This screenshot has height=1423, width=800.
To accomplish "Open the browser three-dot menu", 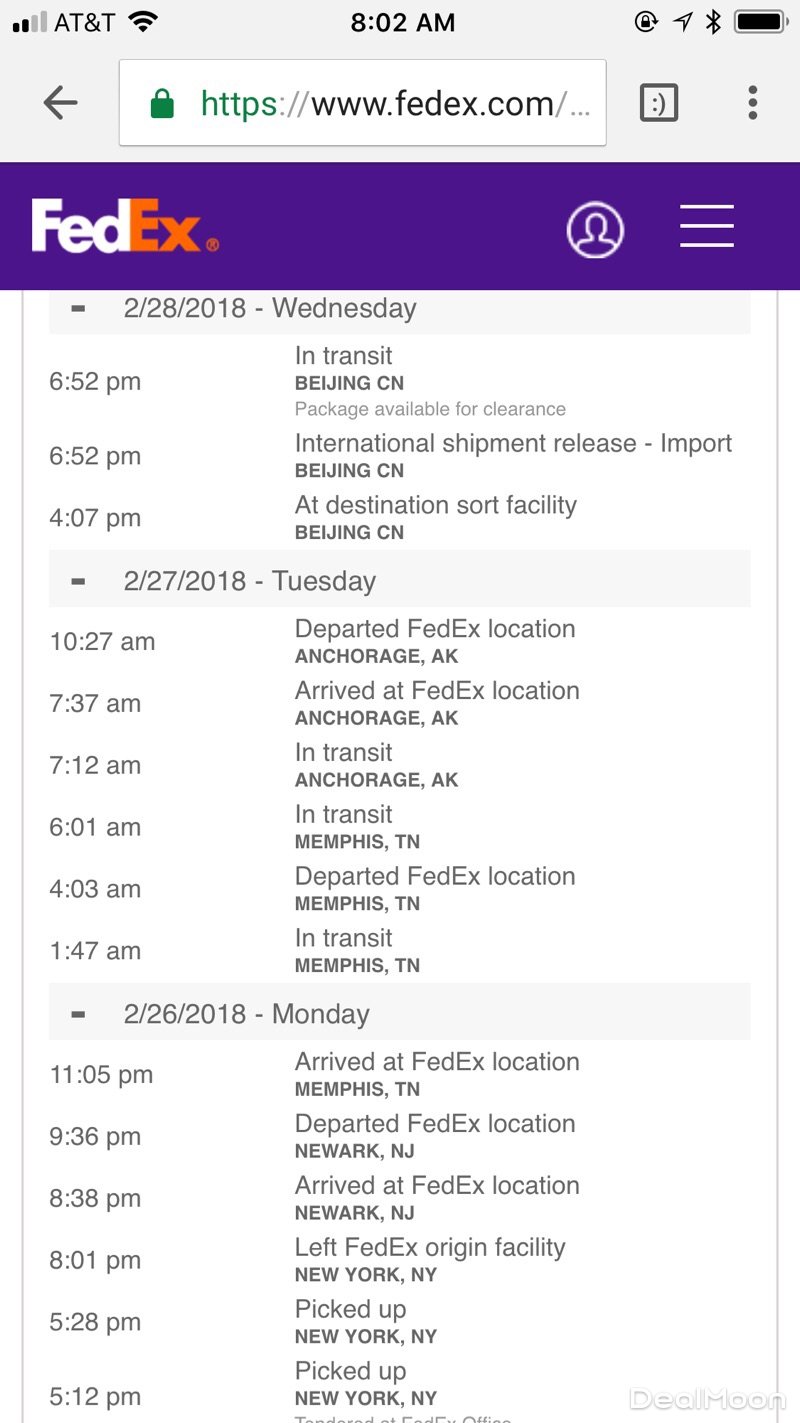I will pyautogui.click(x=752, y=103).
